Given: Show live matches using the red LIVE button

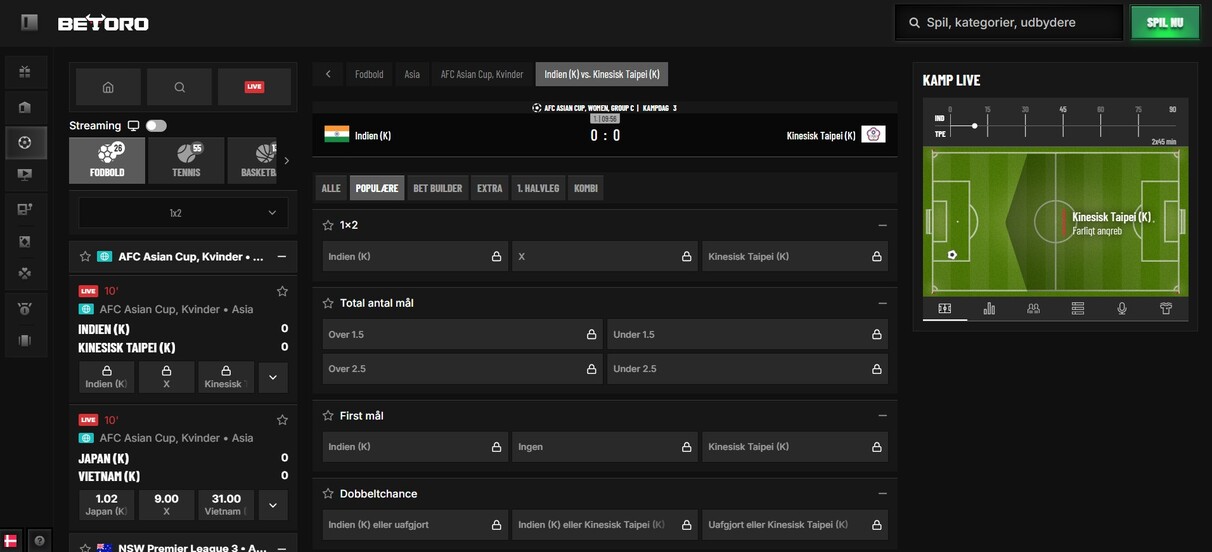Looking at the screenshot, I should point(254,87).
